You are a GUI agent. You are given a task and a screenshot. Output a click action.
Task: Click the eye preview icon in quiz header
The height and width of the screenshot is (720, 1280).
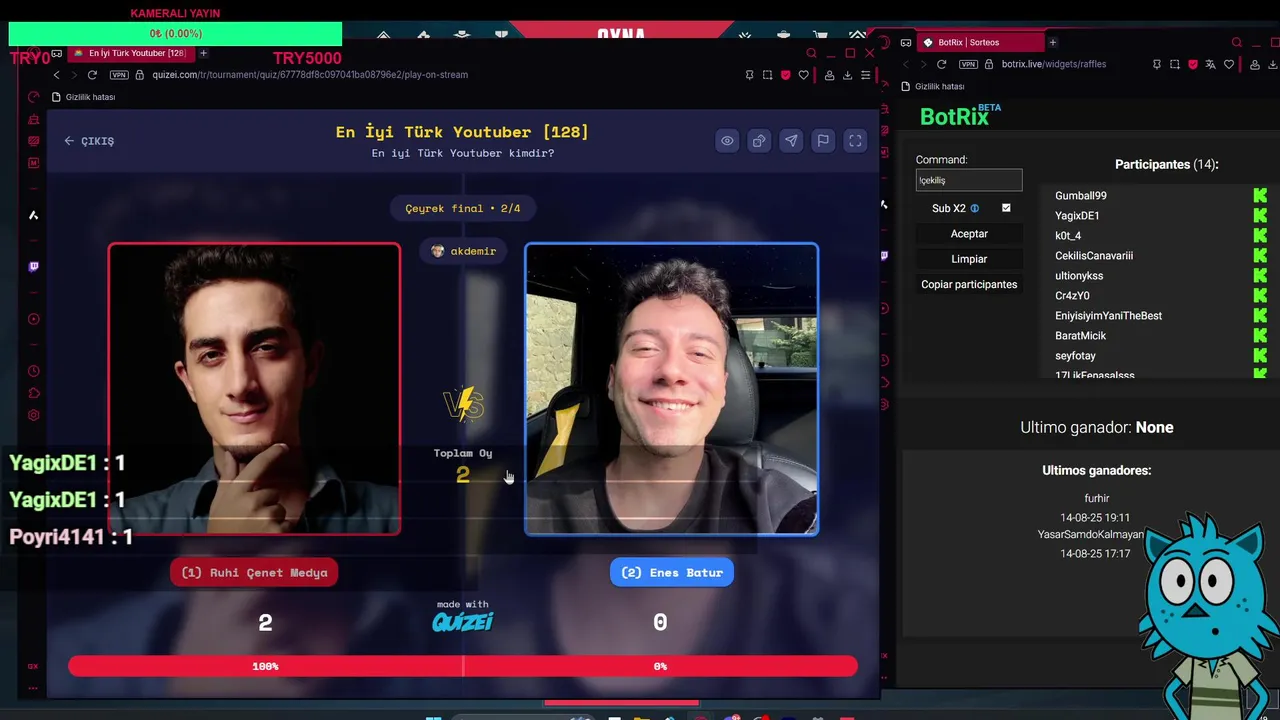(x=727, y=141)
